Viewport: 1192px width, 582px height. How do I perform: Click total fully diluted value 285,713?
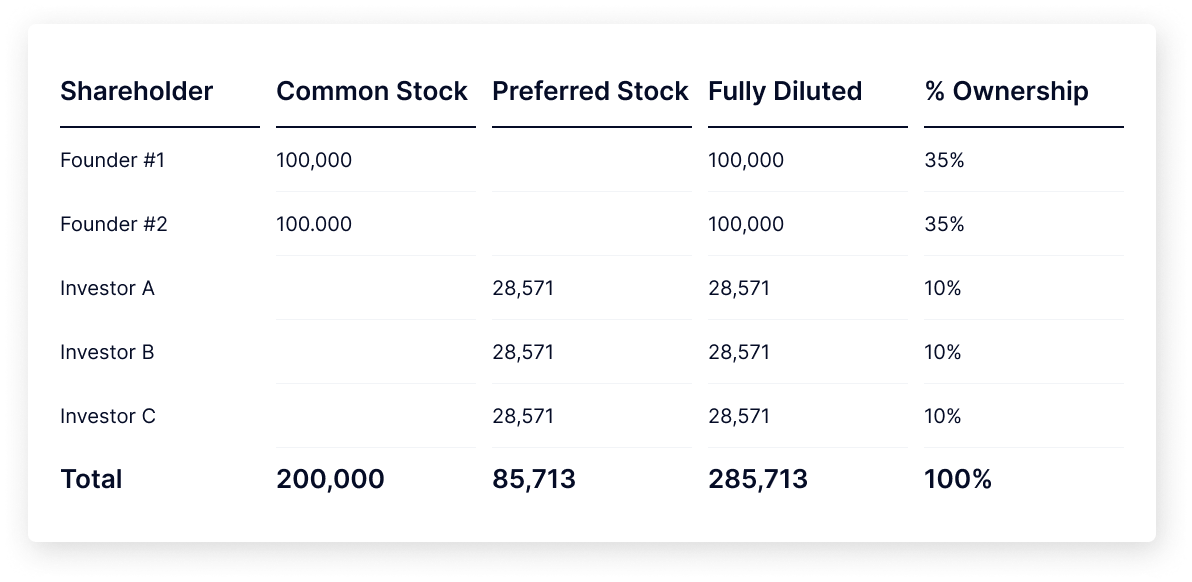click(758, 479)
